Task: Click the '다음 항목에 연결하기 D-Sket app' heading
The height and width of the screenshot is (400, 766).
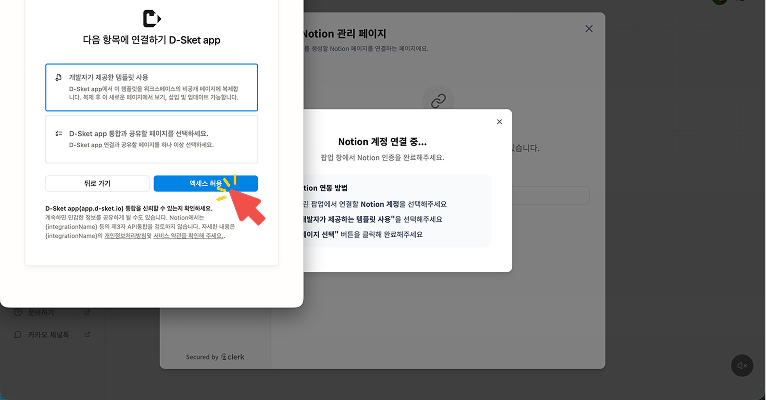Action: (x=151, y=40)
